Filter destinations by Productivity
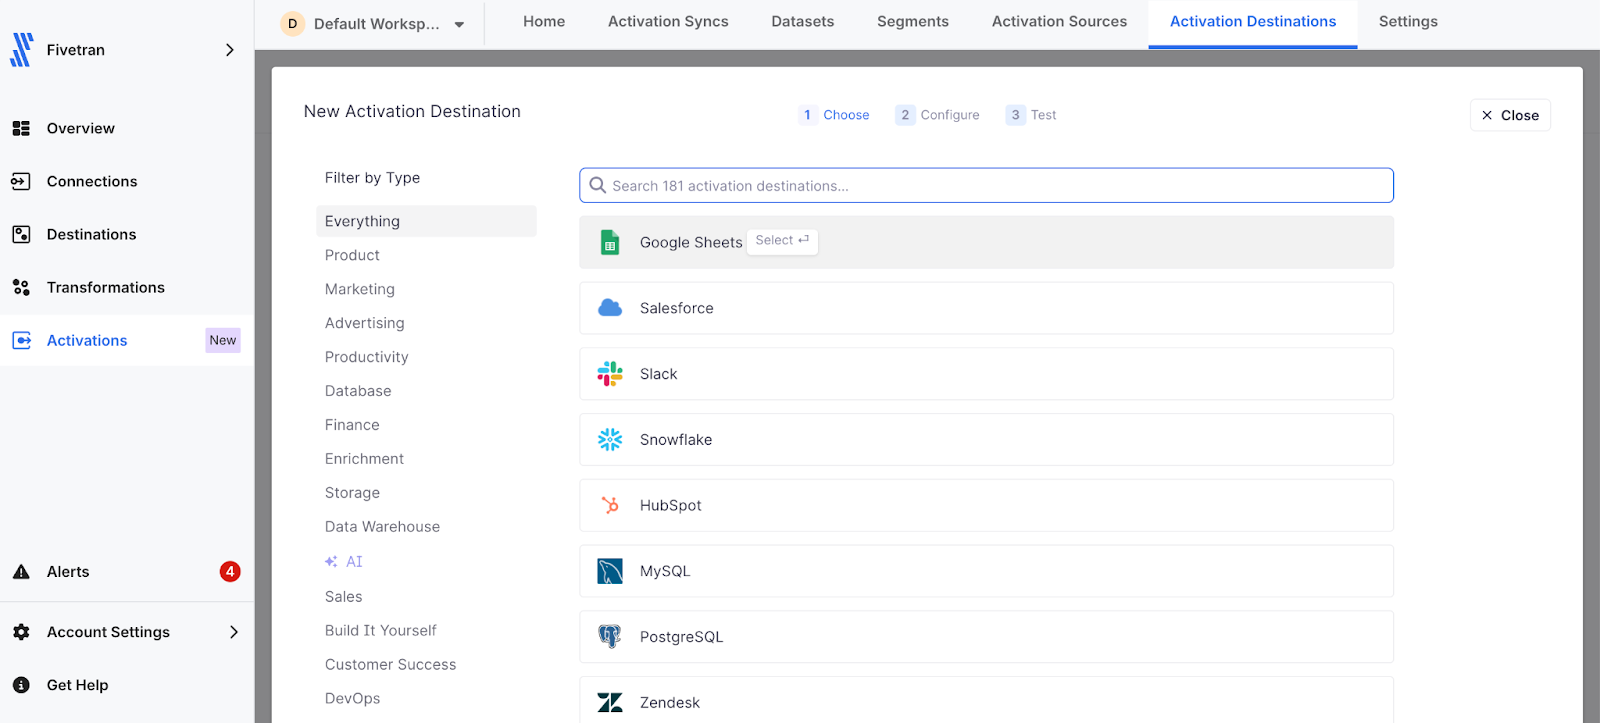The height and width of the screenshot is (723, 1600). [x=367, y=357]
